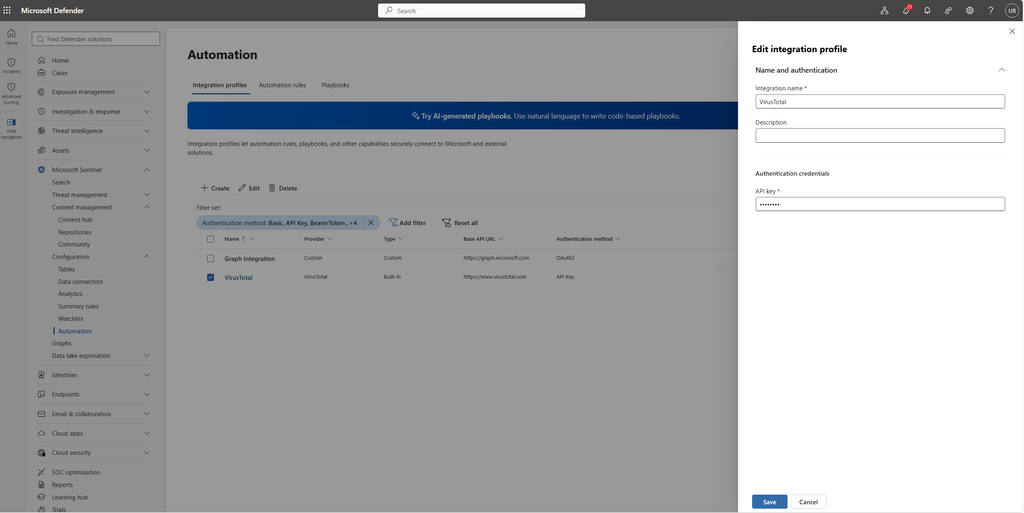The image size is (1024, 513).
Task: Click the top Search box
Action: 481,10
